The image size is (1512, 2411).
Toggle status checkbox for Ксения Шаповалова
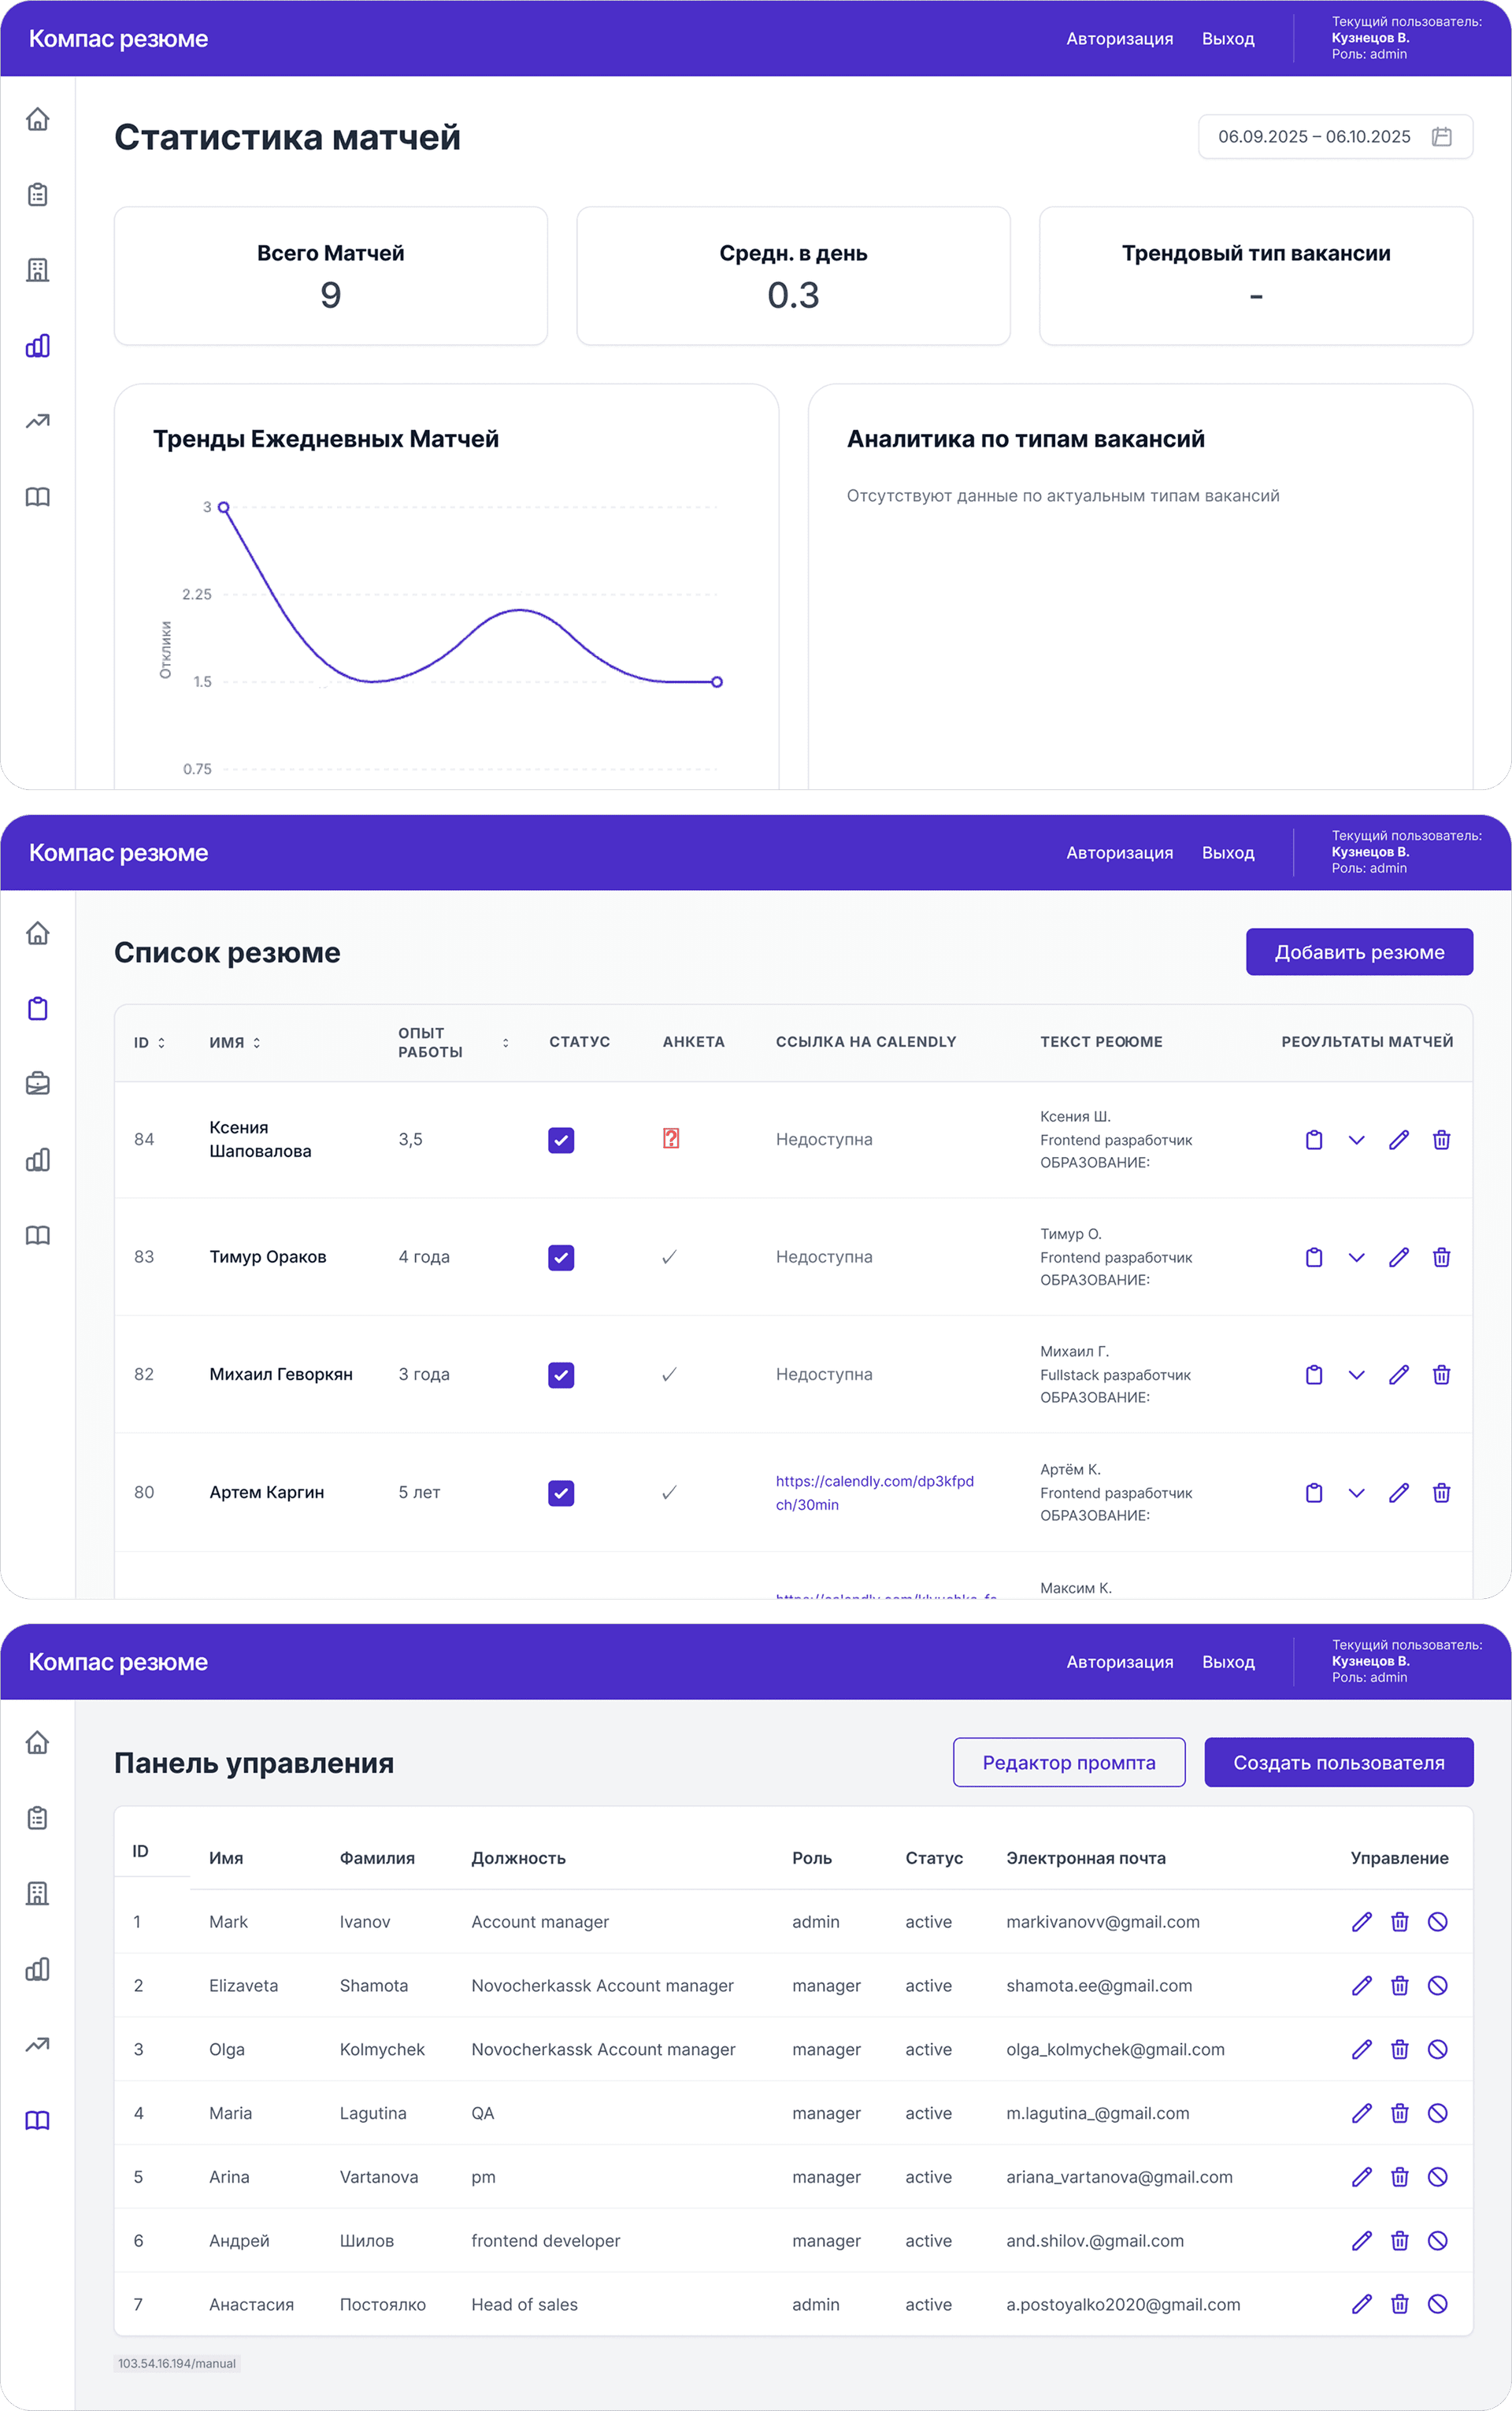[561, 1140]
